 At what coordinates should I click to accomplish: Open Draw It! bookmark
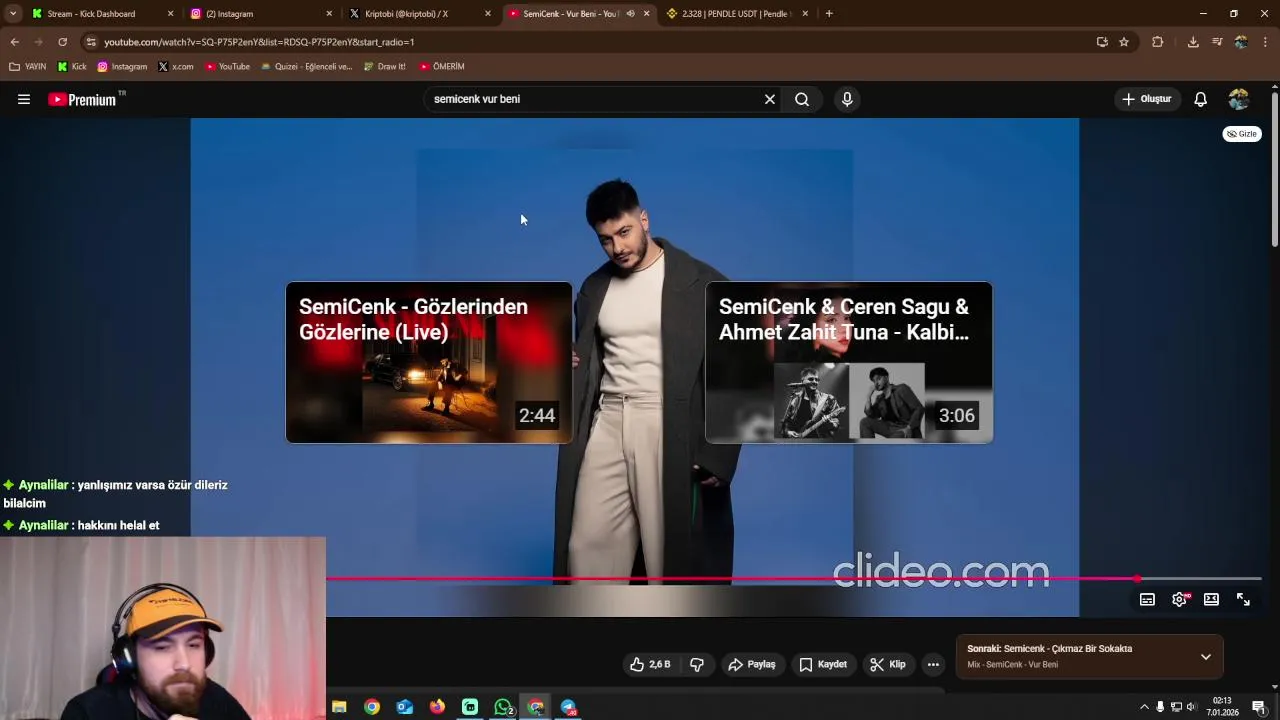[385, 67]
